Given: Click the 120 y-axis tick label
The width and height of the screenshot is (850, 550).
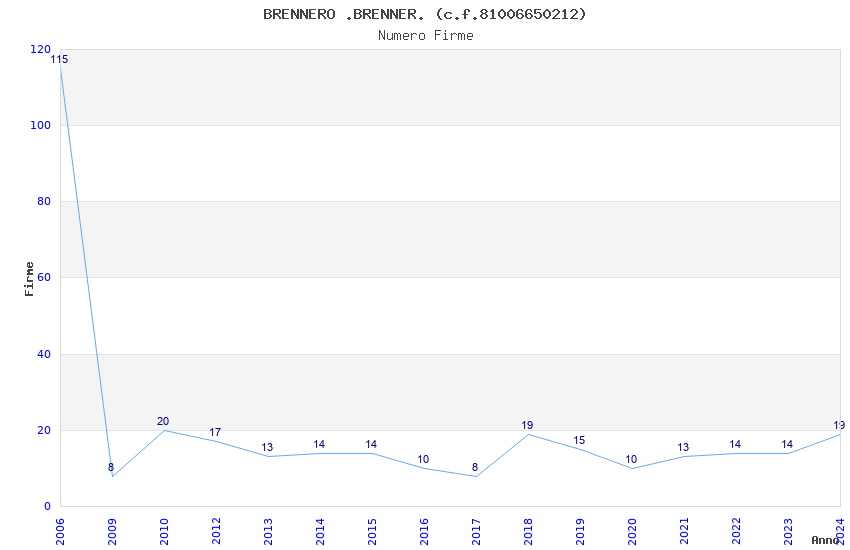Looking at the screenshot, I should click(x=40, y=49).
